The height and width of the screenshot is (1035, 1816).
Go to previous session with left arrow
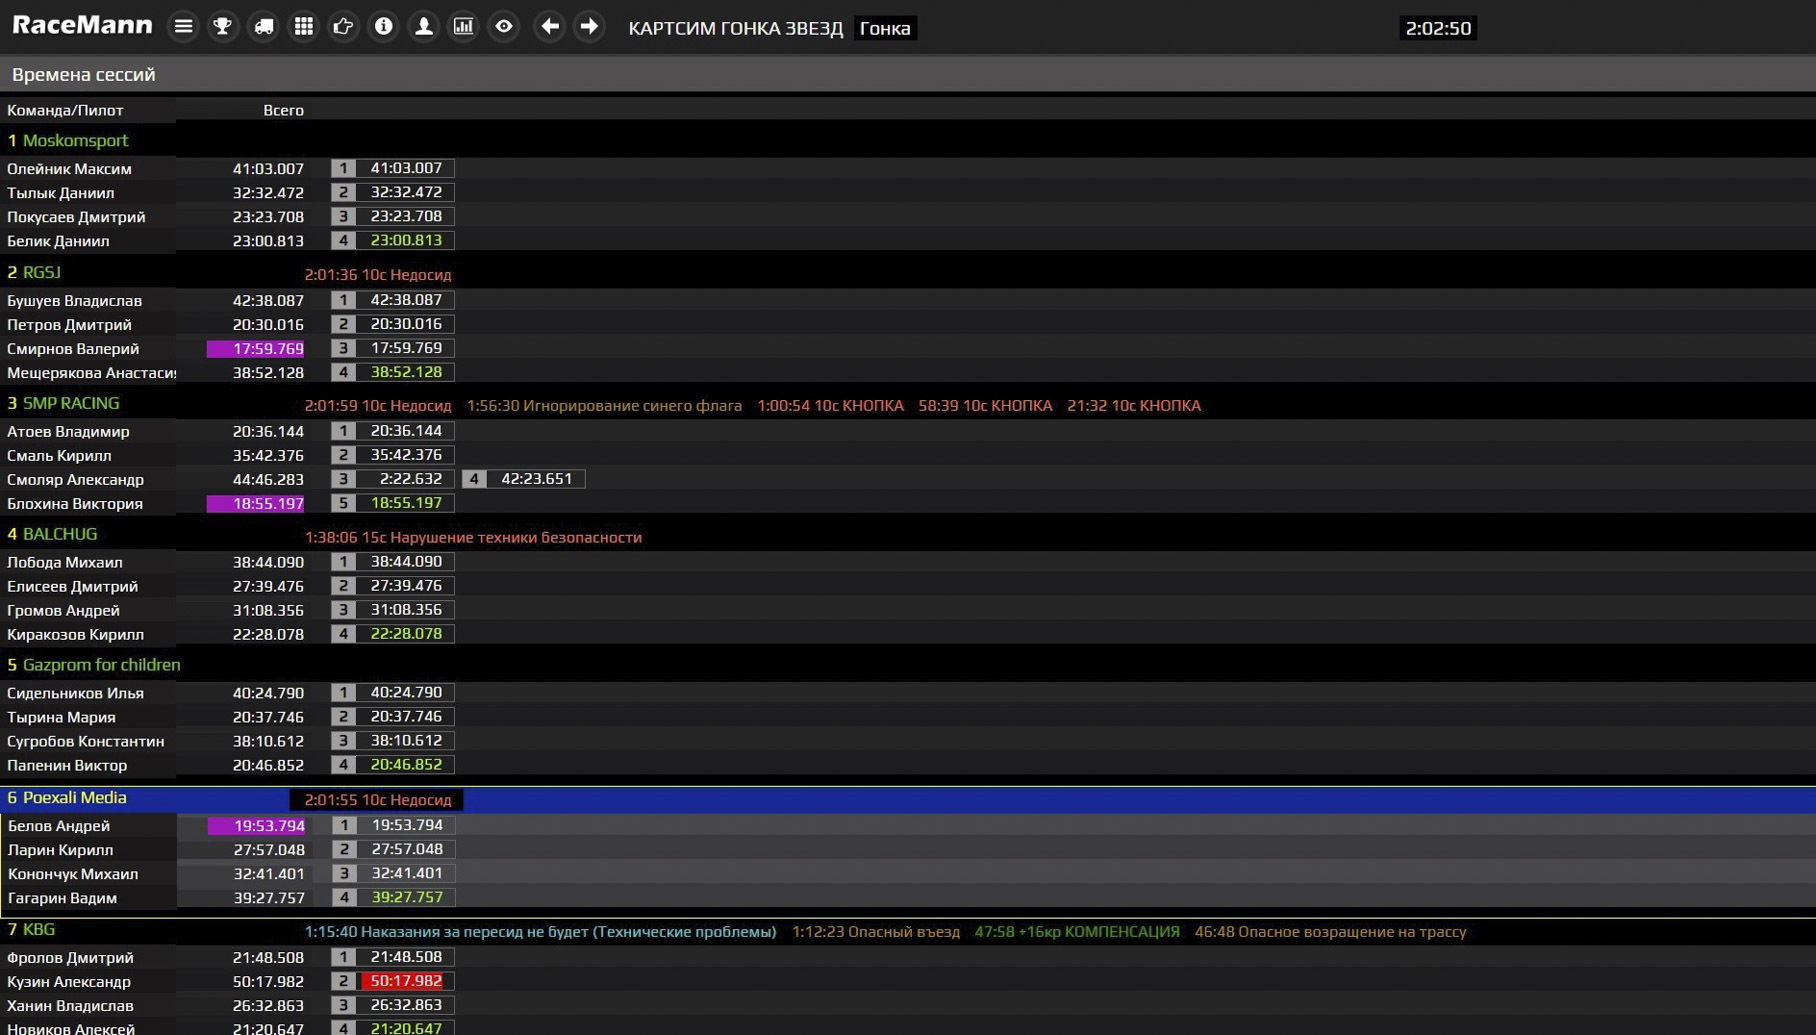pos(549,27)
